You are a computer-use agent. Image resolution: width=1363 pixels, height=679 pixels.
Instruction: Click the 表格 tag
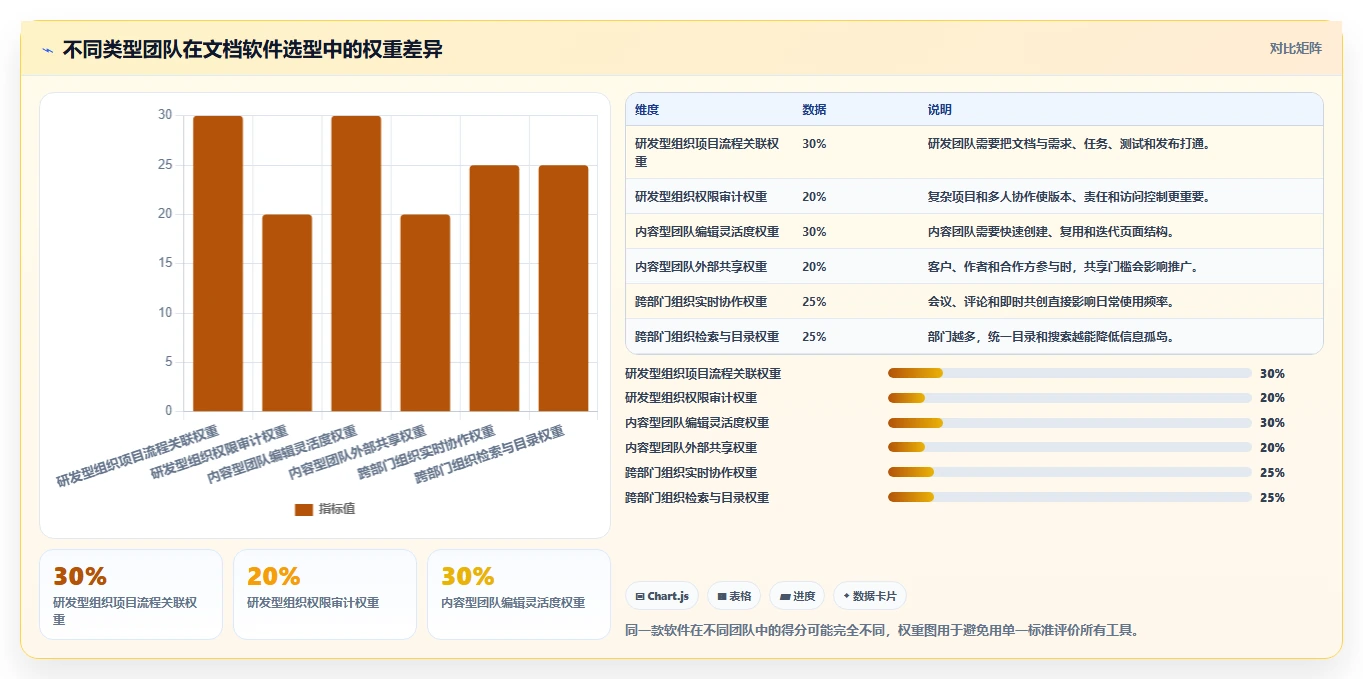[735, 596]
